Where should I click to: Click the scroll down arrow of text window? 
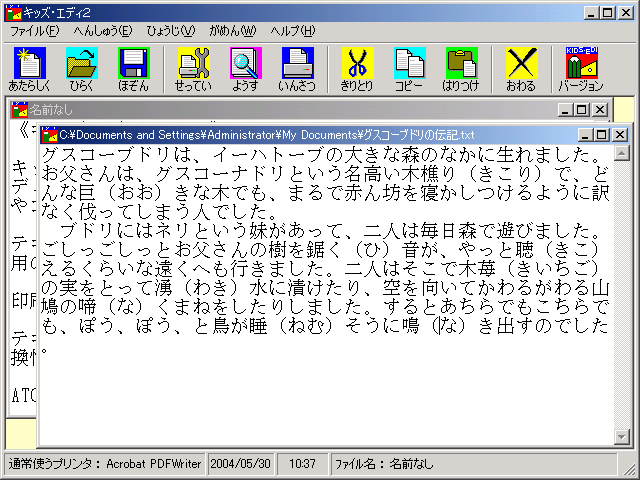pos(622,437)
